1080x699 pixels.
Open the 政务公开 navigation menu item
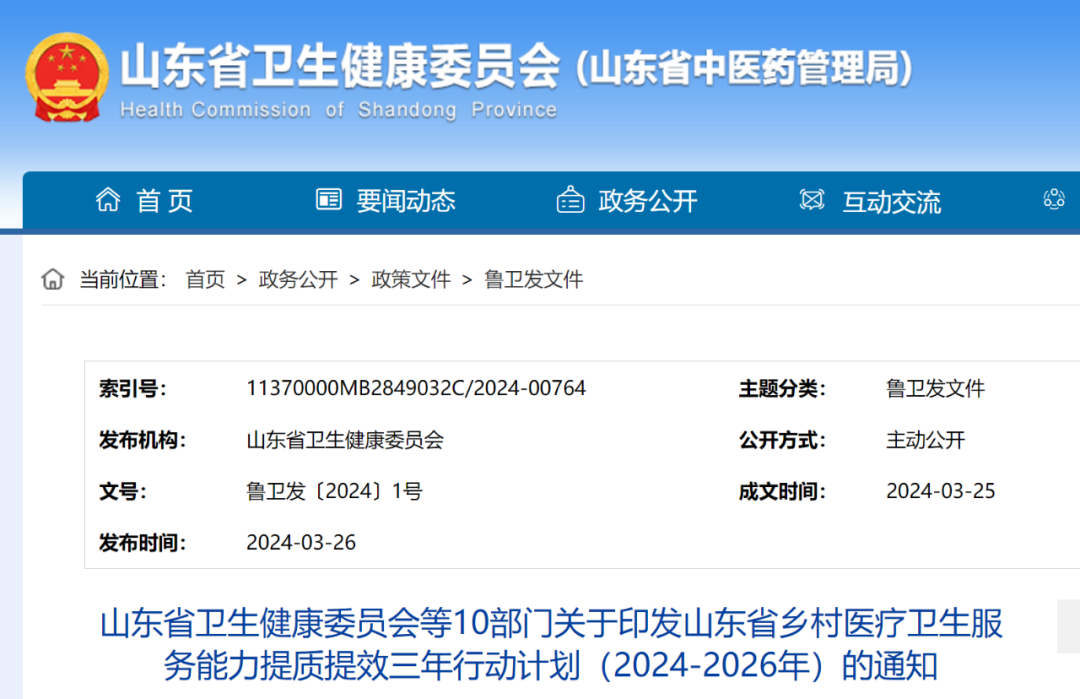[x=647, y=201]
